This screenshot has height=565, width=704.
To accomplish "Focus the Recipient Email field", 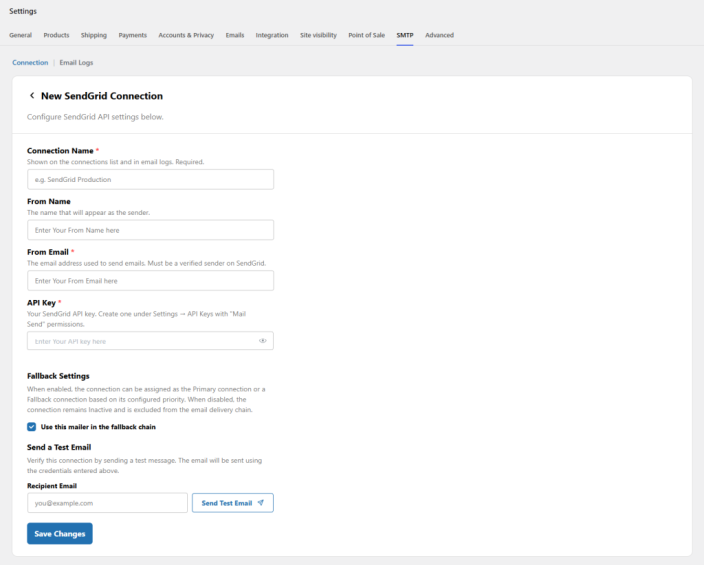I will pos(107,503).
